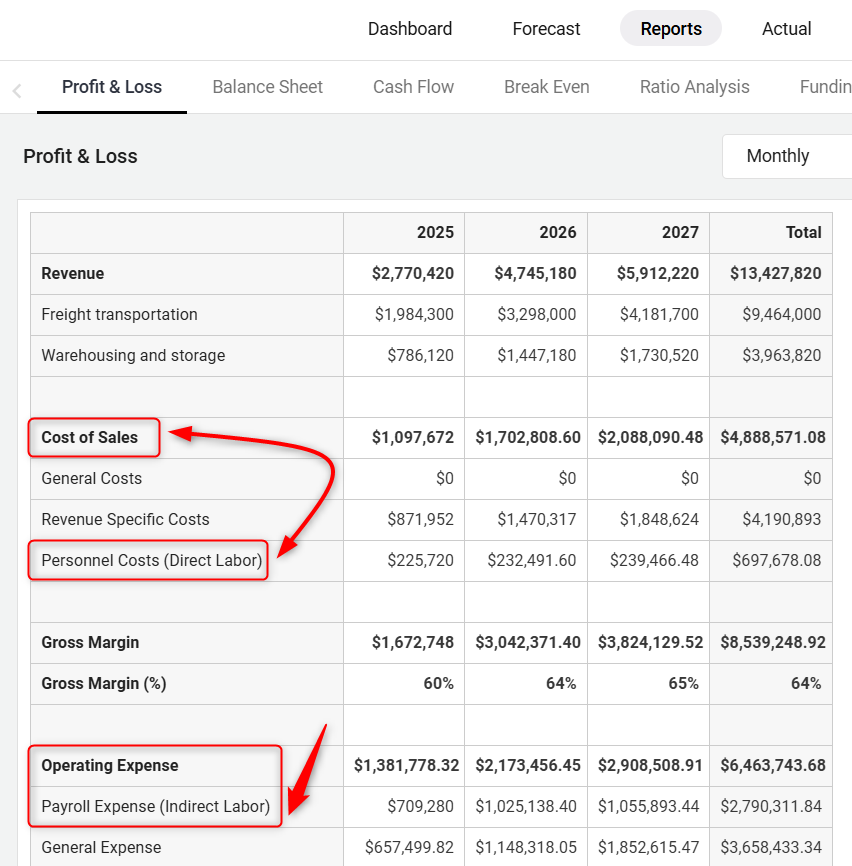Viewport: 852px width, 866px height.
Task: Click Cost of Sales 2026 value $1,702,808.60
Action: pos(528,437)
